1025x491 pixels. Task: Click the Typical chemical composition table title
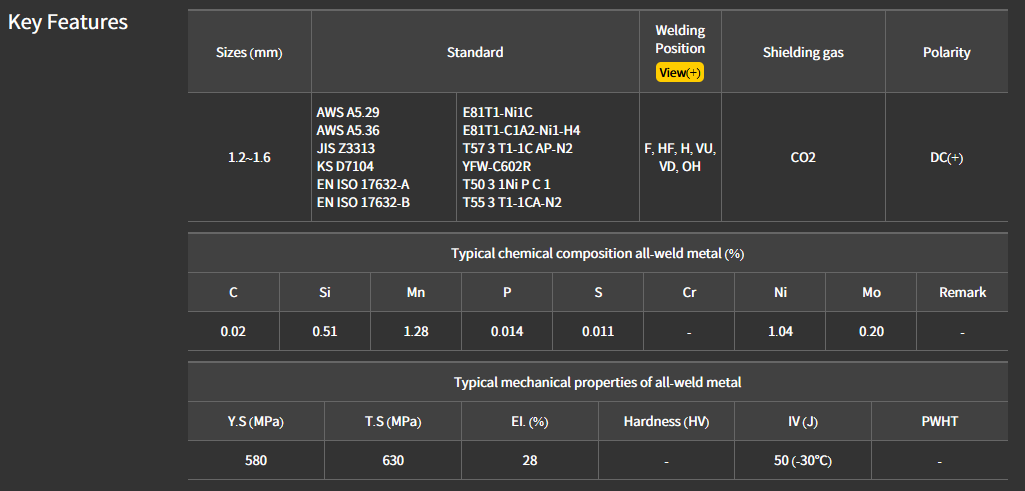click(x=597, y=253)
